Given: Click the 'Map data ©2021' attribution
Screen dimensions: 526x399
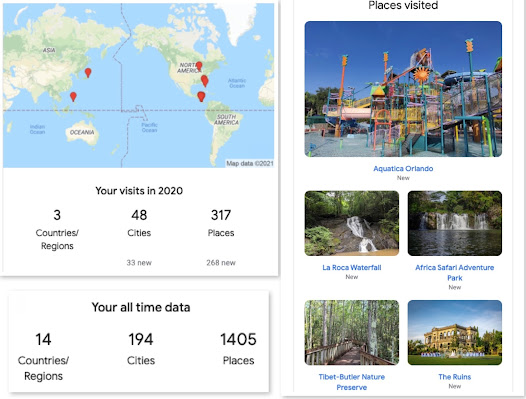Looking at the screenshot, I should 250,163.
